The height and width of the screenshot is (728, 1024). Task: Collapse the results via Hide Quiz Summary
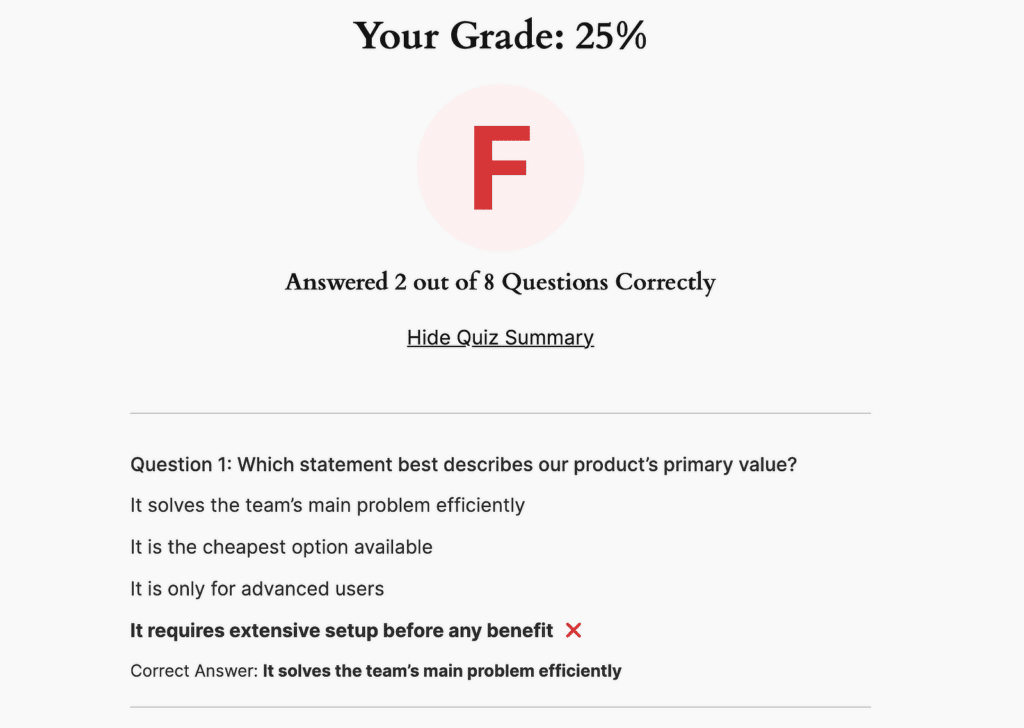[500, 338]
